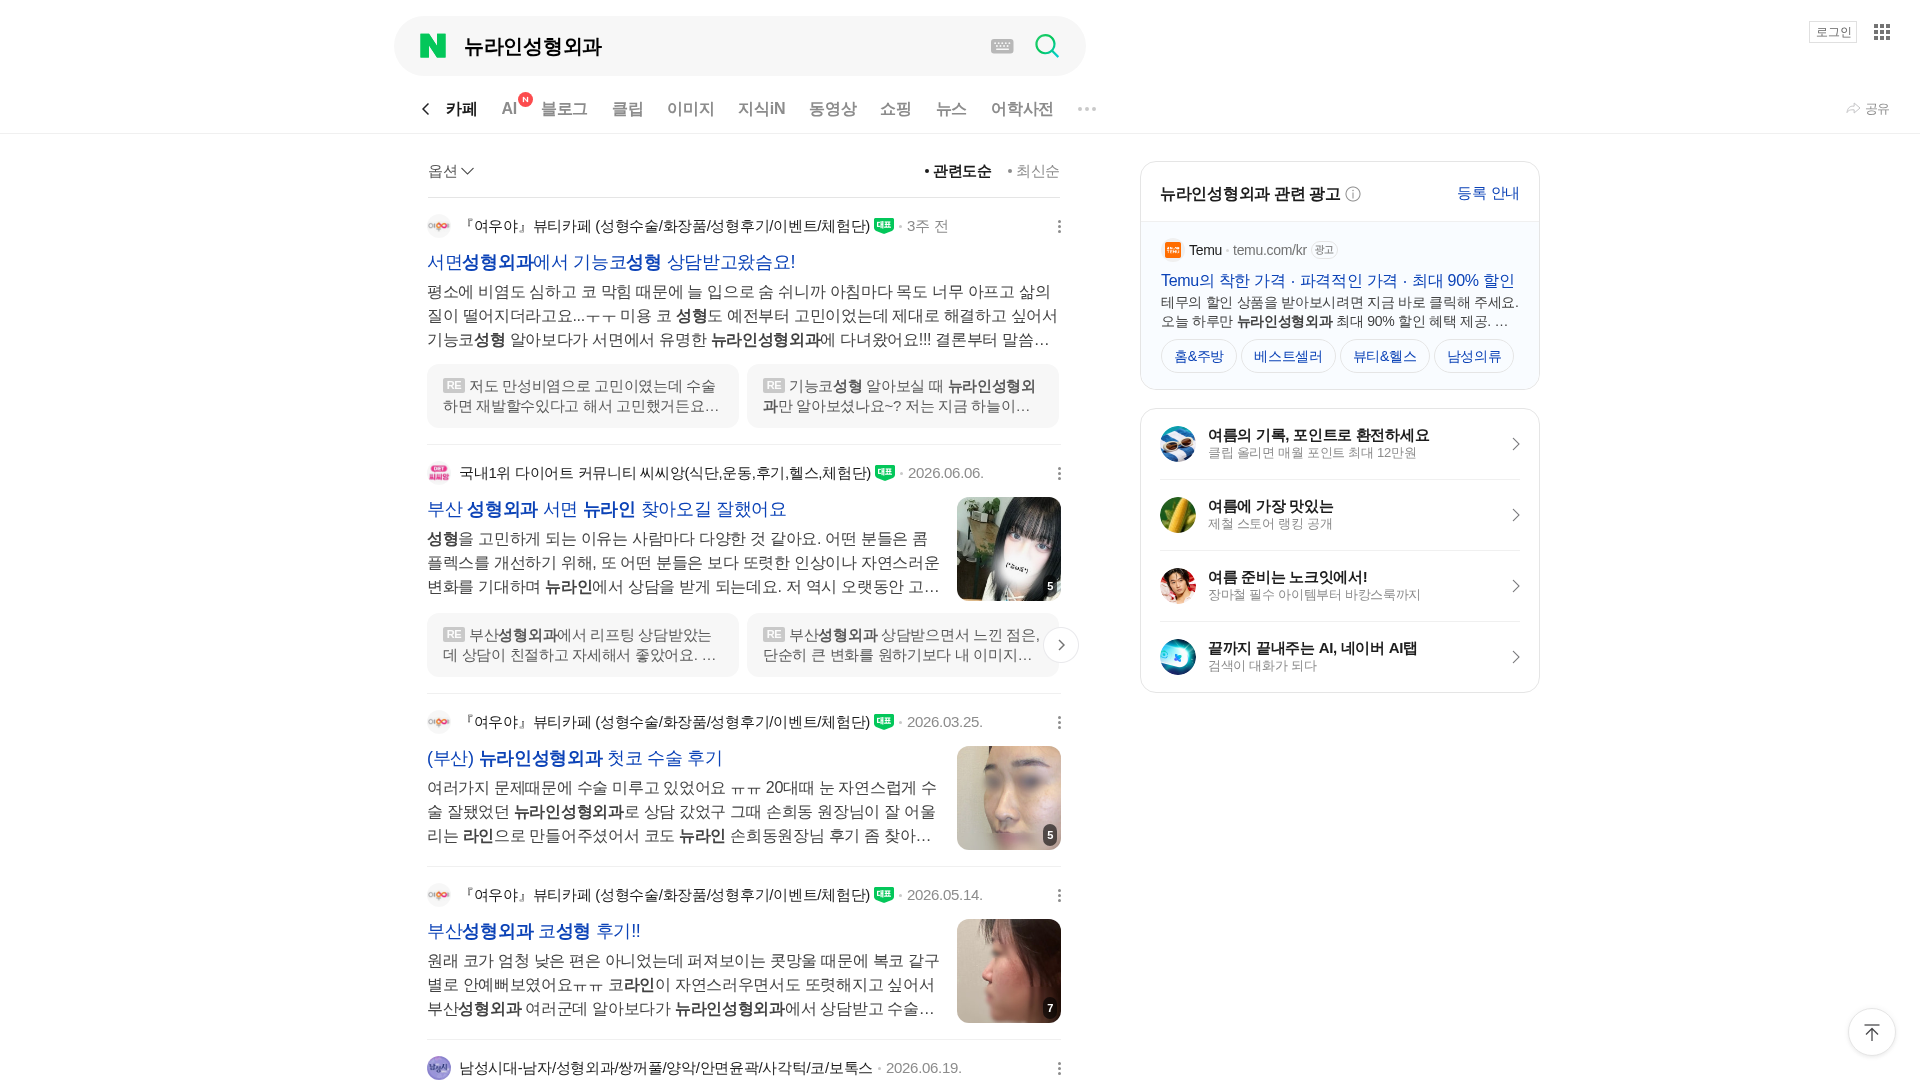1920x1080 pixels.
Task: Open post (부산) 뉴라인성형외과 첫코 수술 후기
Action: [x=575, y=758]
